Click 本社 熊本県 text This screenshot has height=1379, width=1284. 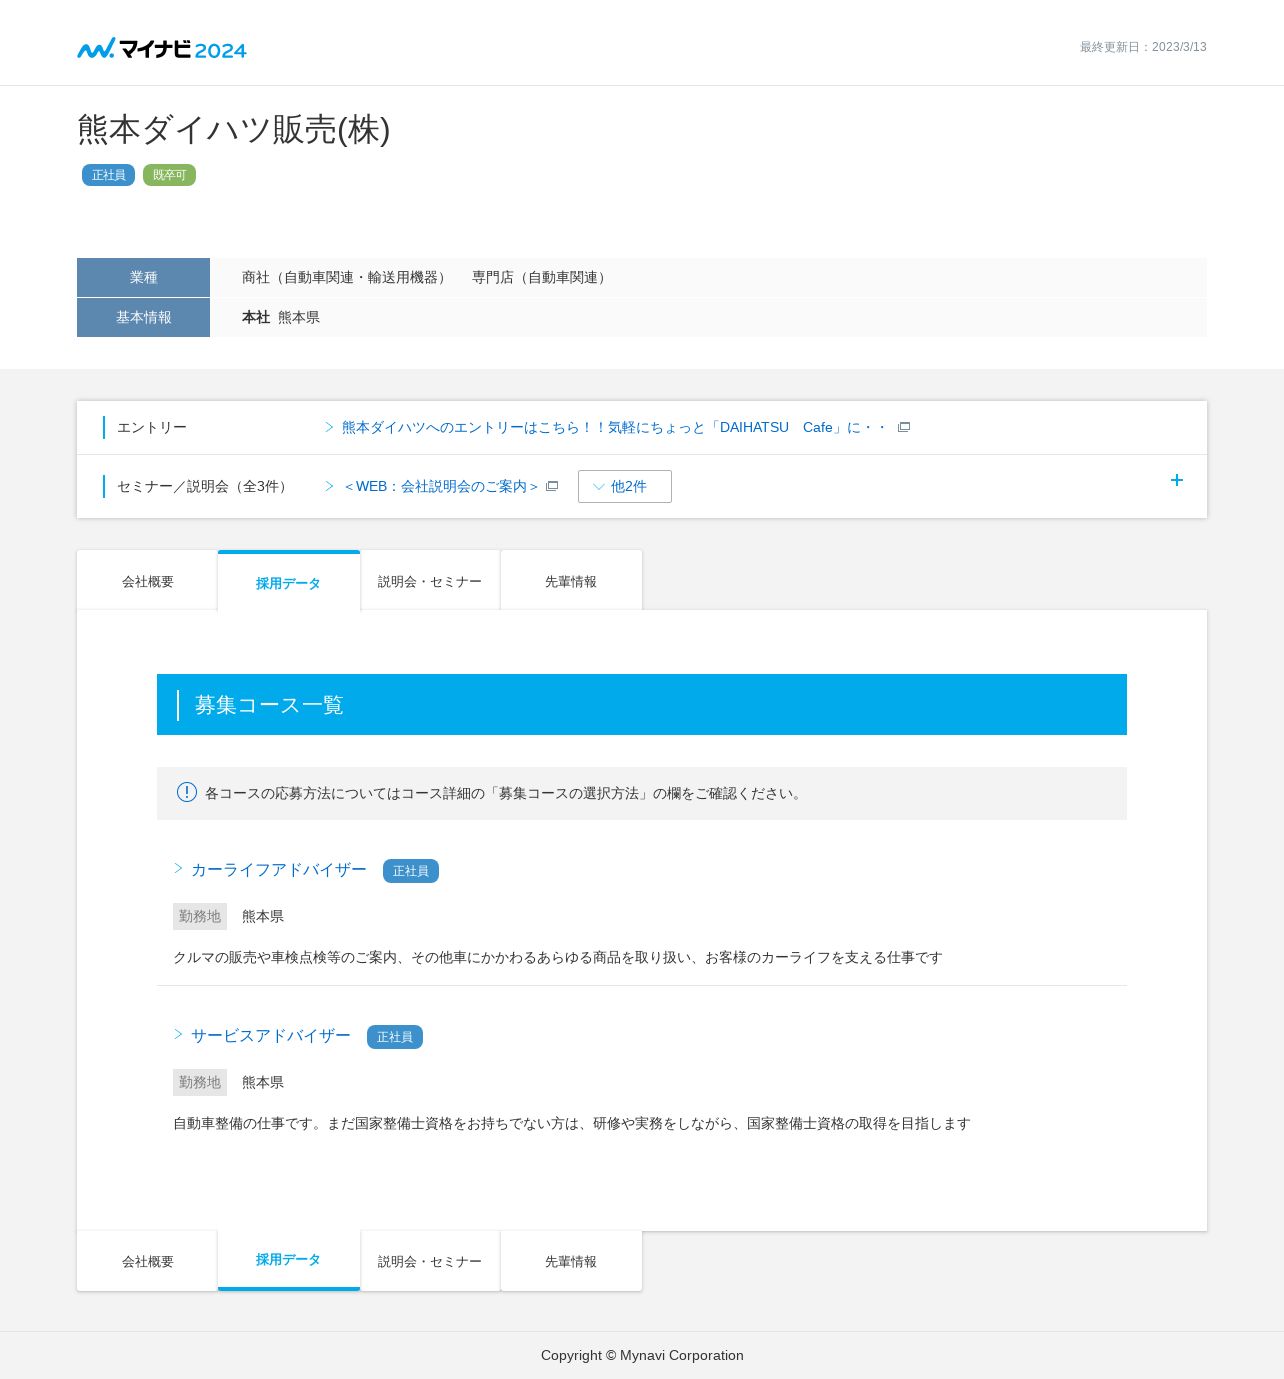click(x=281, y=317)
